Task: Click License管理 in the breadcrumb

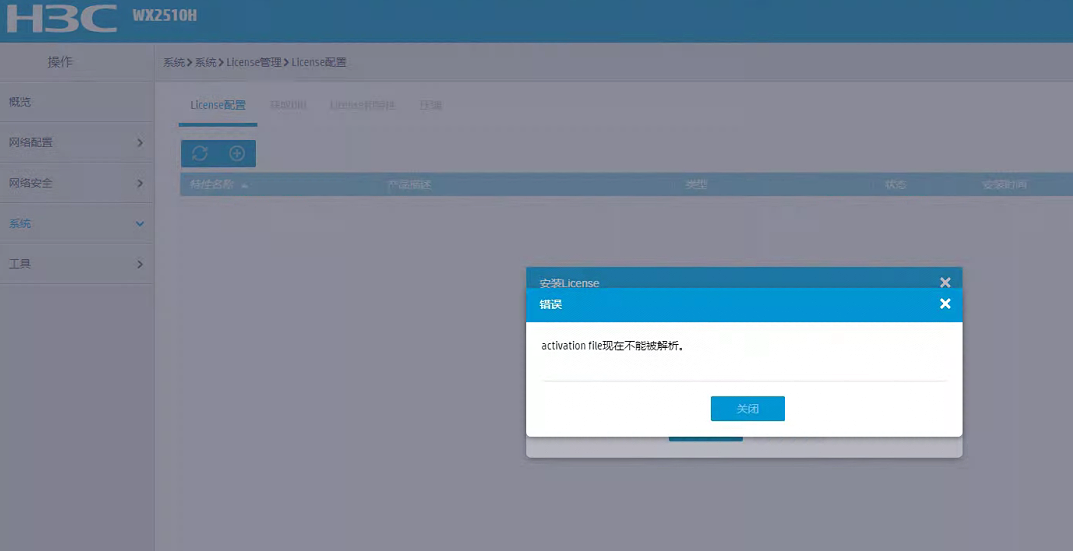Action: (254, 62)
